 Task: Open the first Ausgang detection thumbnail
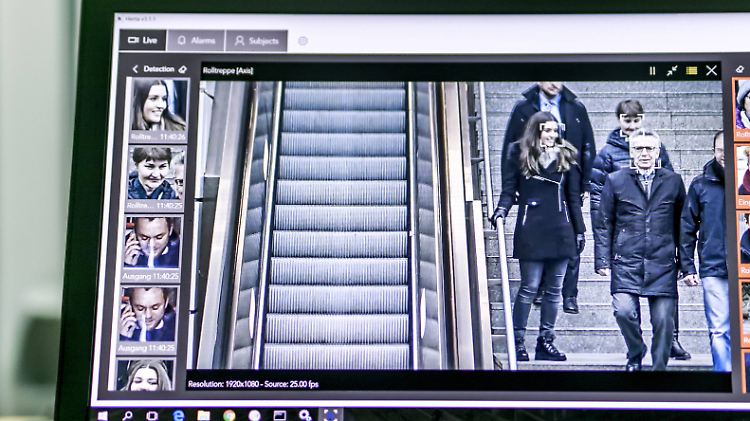tap(152, 247)
